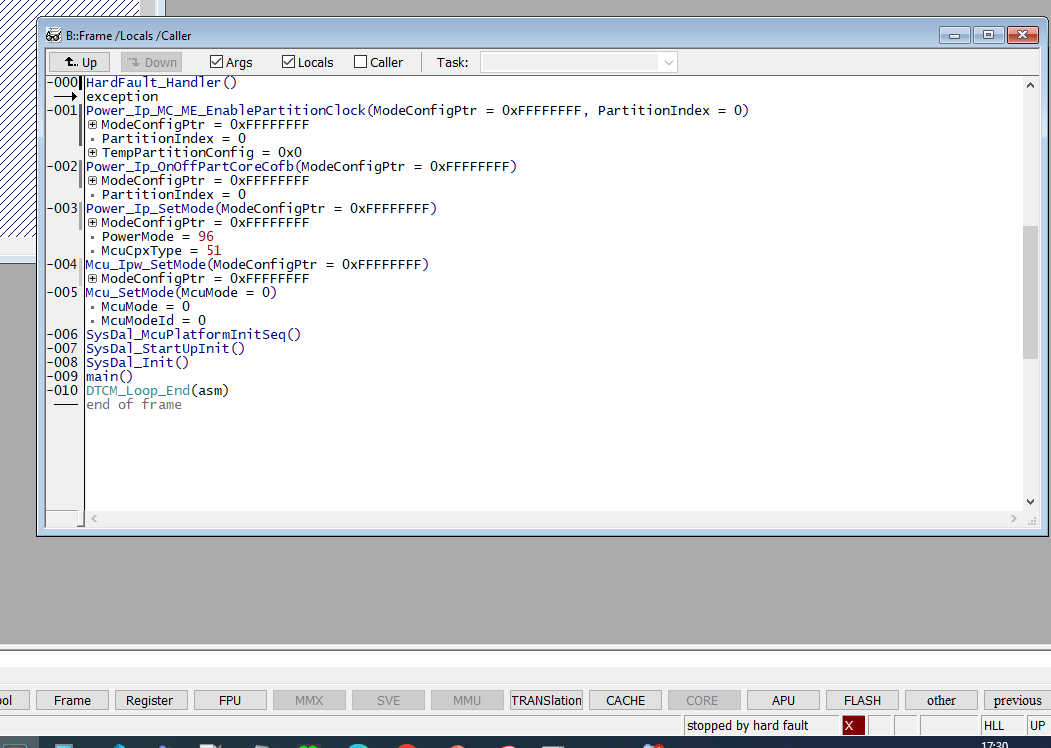Open the Frame view from the state bar
Image resolution: width=1051 pixels, height=748 pixels.
[71, 700]
